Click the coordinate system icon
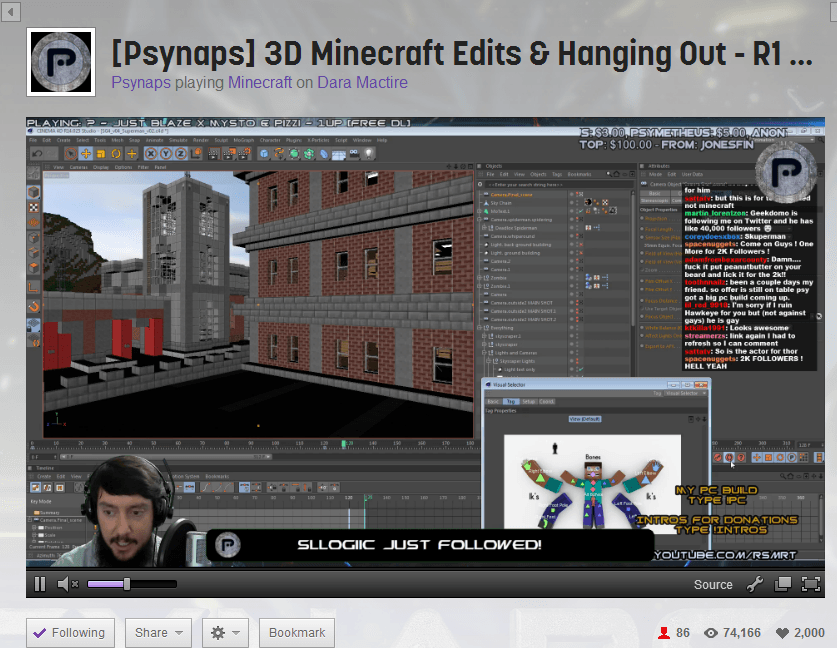 [196, 154]
